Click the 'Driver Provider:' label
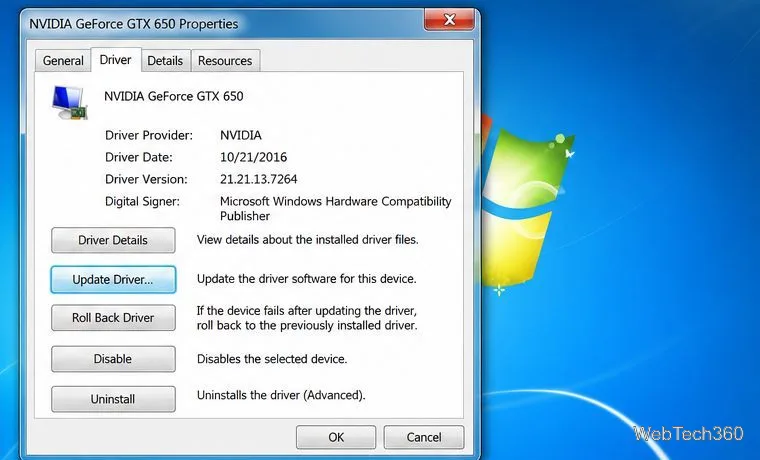The width and height of the screenshot is (760, 460). coord(149,135)
